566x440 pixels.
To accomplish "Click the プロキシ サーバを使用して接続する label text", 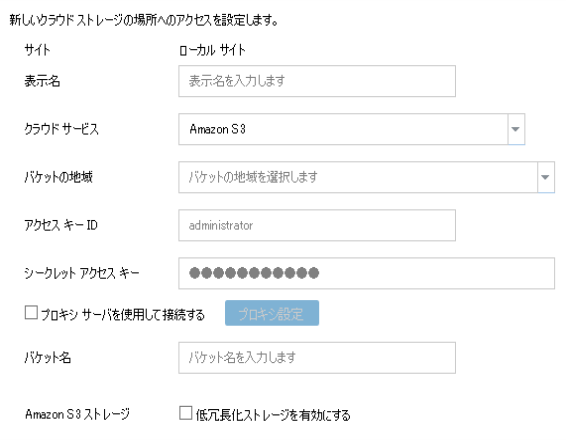I will [122, 315].
